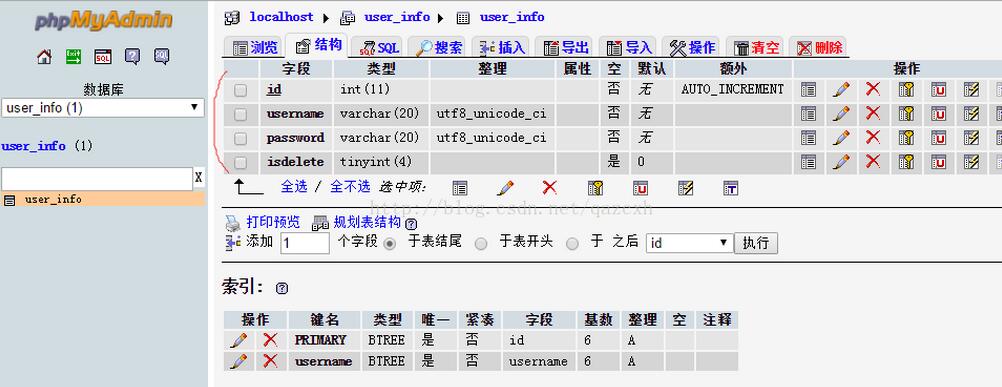Edit the username field with pencil icon
Screen dimensions: 1002x387
pyautogui.click(x=842, y=114)
